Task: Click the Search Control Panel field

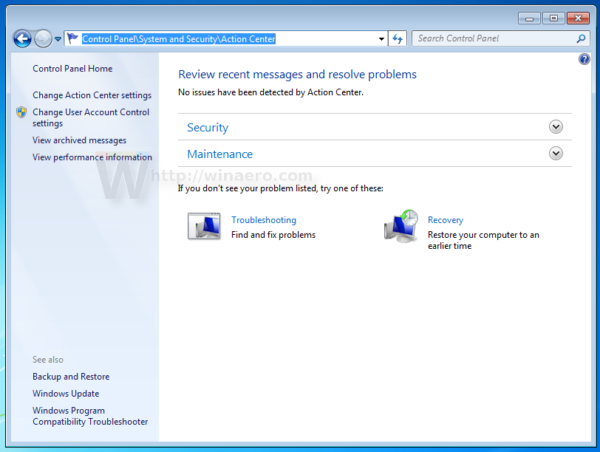Action: 501,39
